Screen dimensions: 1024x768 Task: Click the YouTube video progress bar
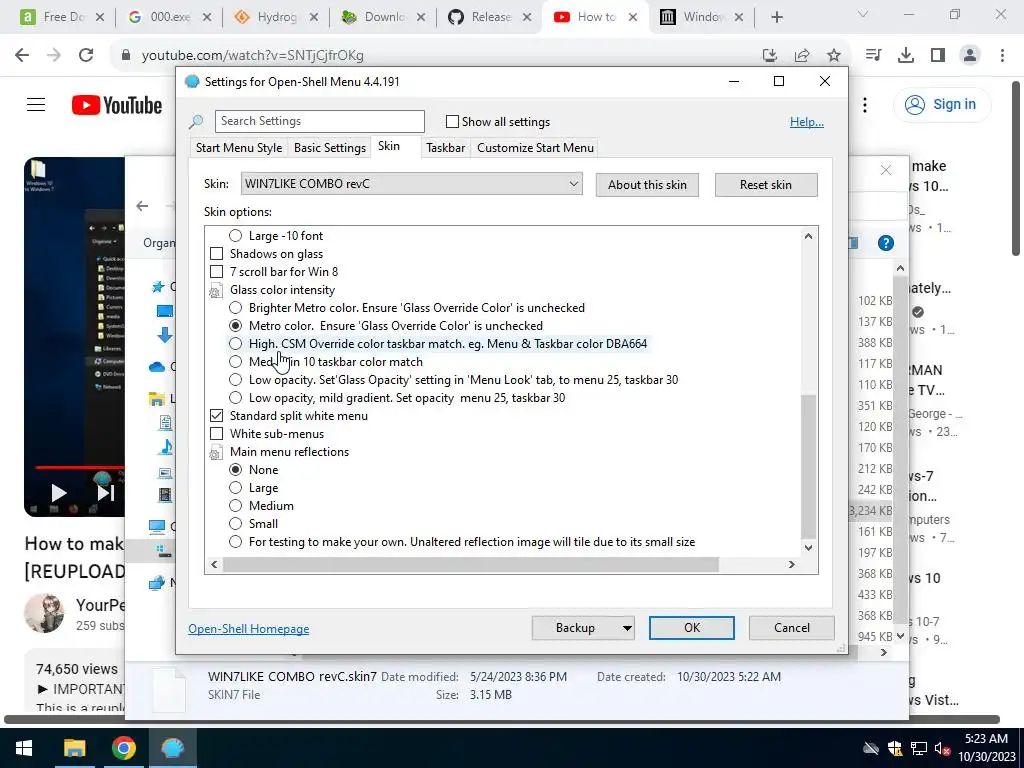point(80,468)
